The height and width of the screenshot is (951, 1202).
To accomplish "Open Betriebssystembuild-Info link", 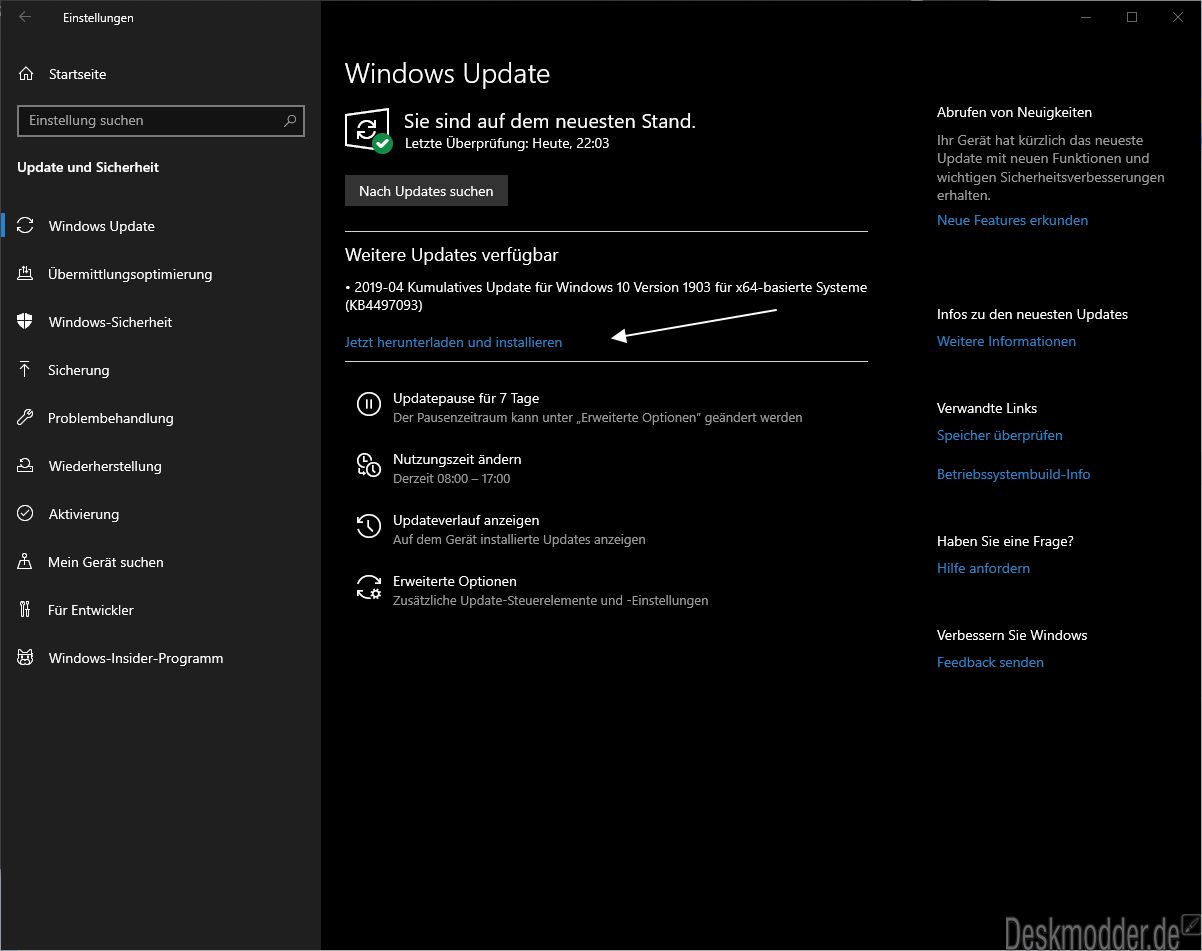I will coord(1013,474).
